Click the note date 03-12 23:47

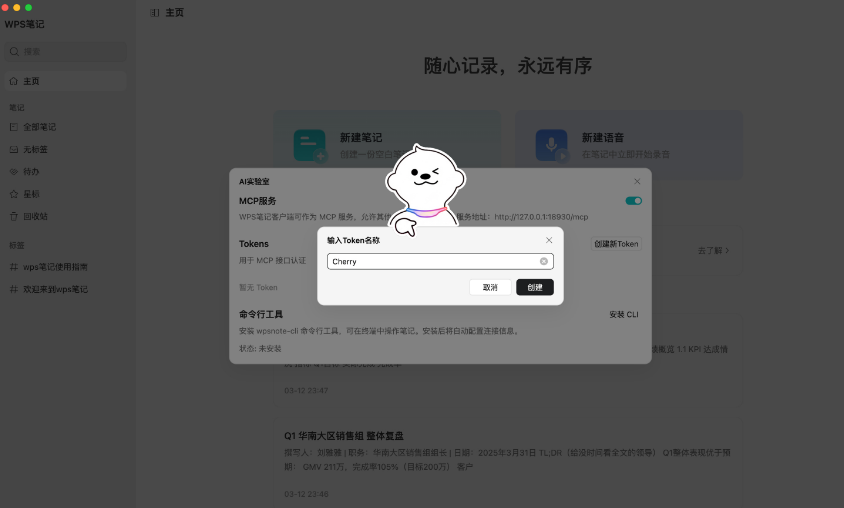click(306, 391)
